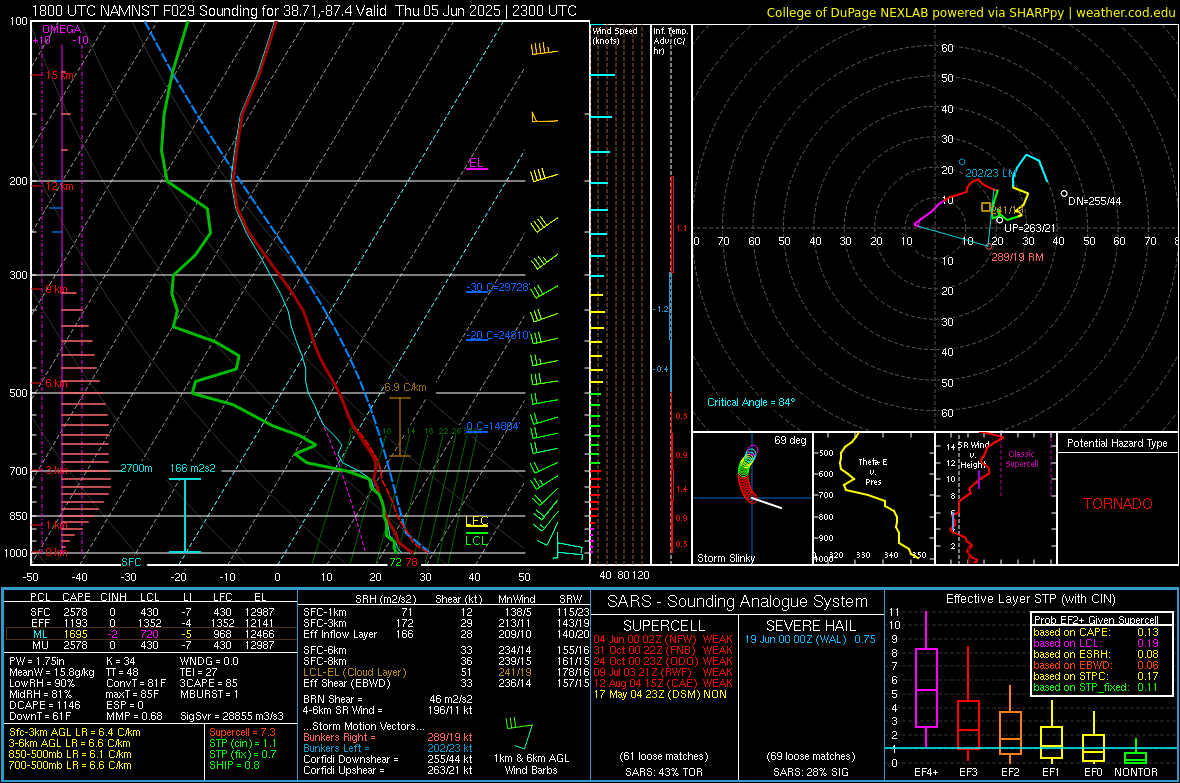Select the green 'LCL' level label
Screen dimensions: 1180x783
[x=476, y=541]
